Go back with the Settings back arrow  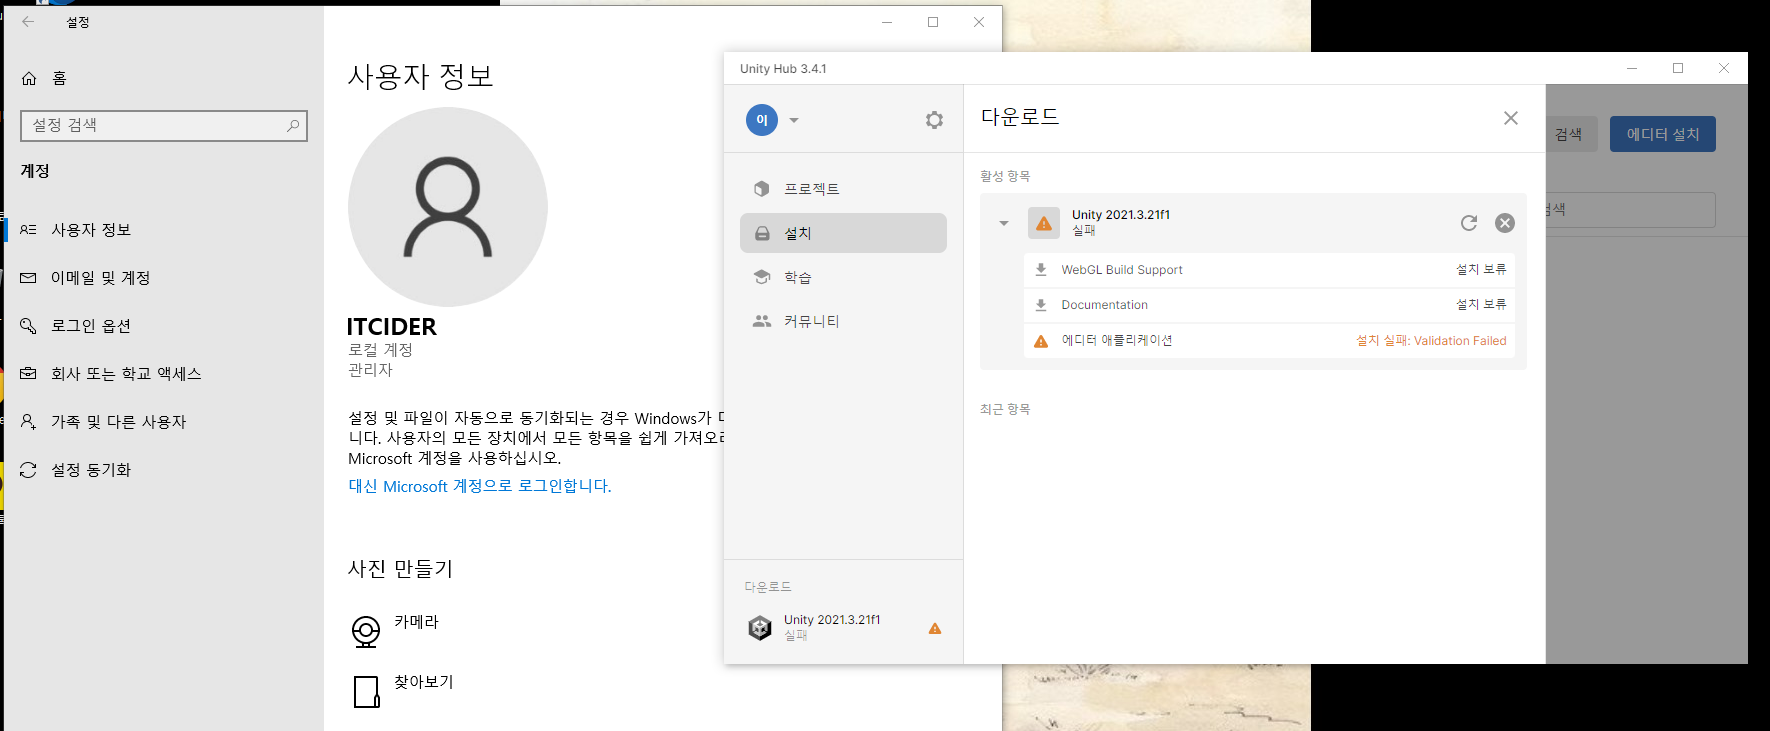tap(28, 21)
